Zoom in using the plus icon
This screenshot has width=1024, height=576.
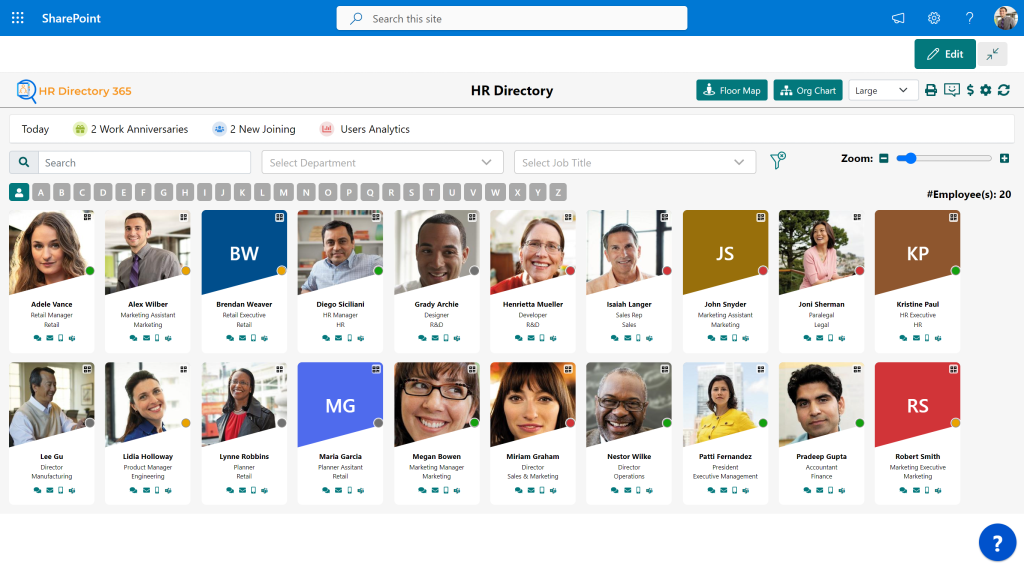pyautogui.click(x=1004, y=158)
